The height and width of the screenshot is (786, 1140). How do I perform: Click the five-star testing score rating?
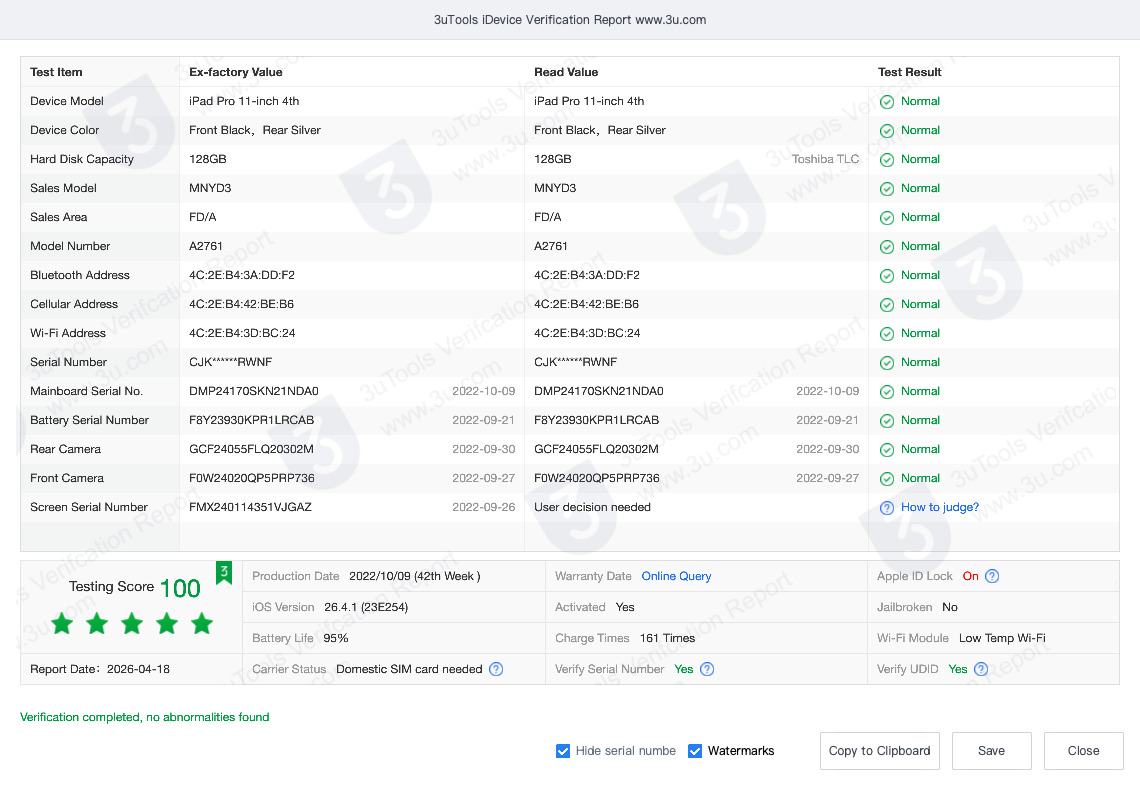[132, 624]
